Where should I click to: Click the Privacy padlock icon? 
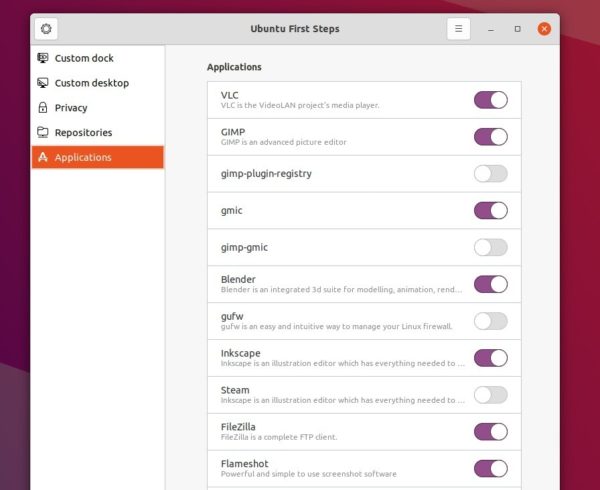click(x=43, y=107)
